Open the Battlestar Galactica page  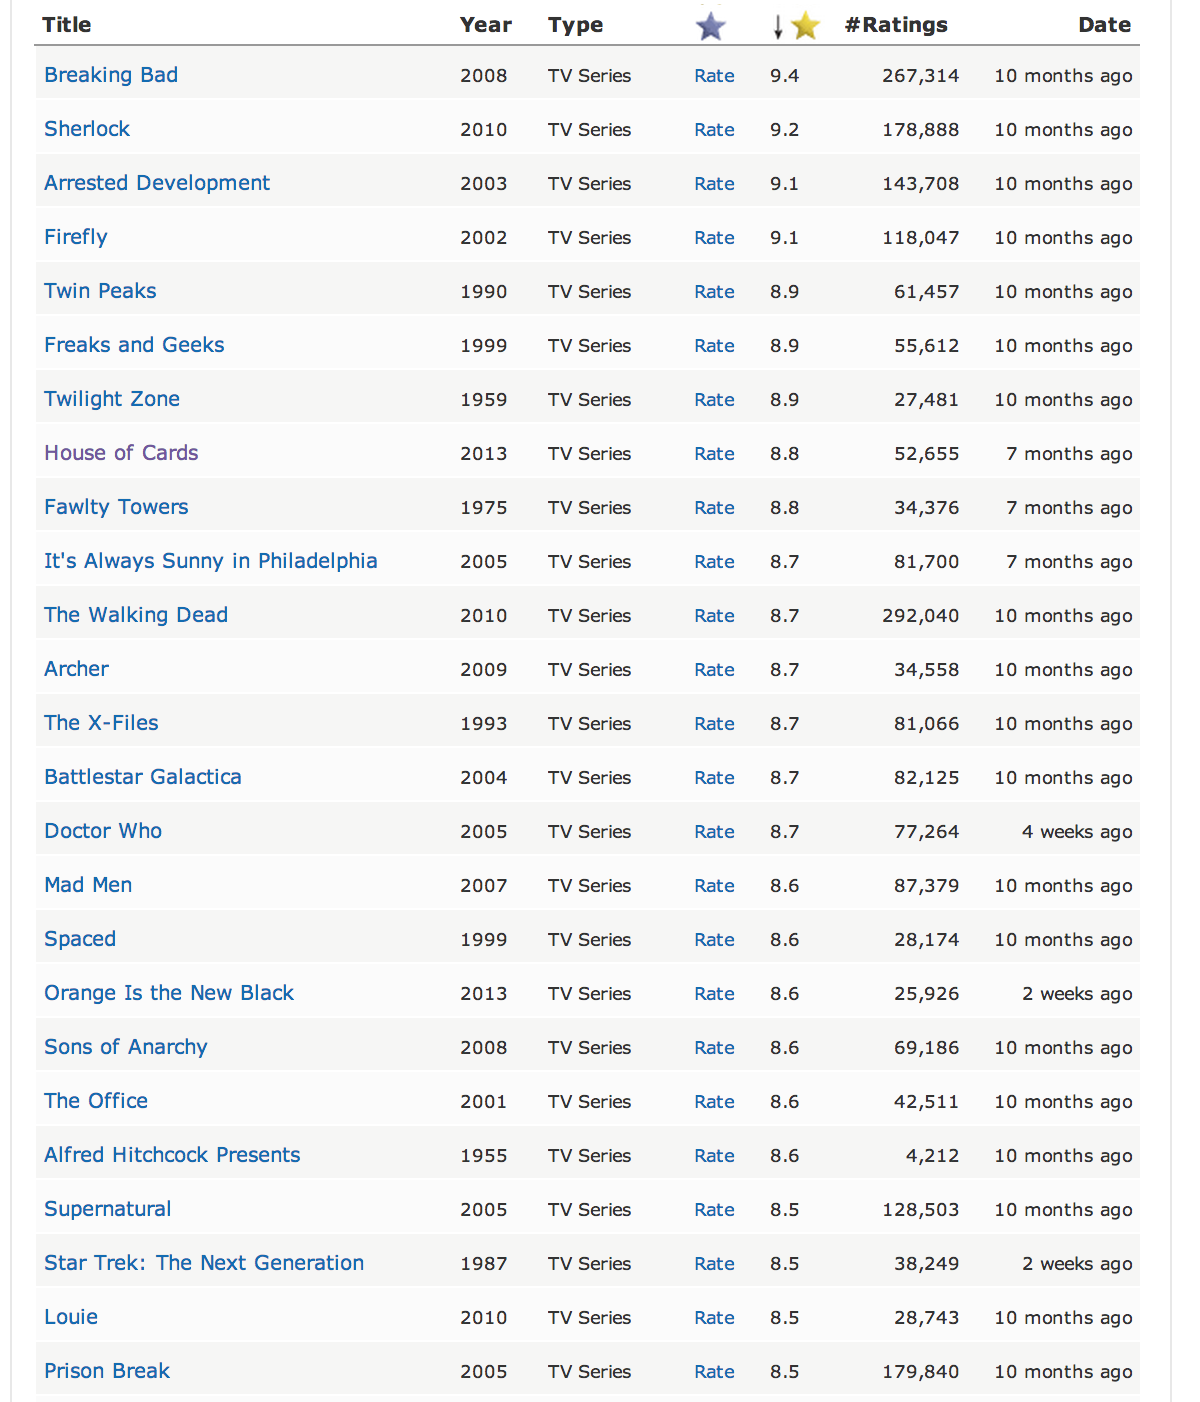click(143, 777)
